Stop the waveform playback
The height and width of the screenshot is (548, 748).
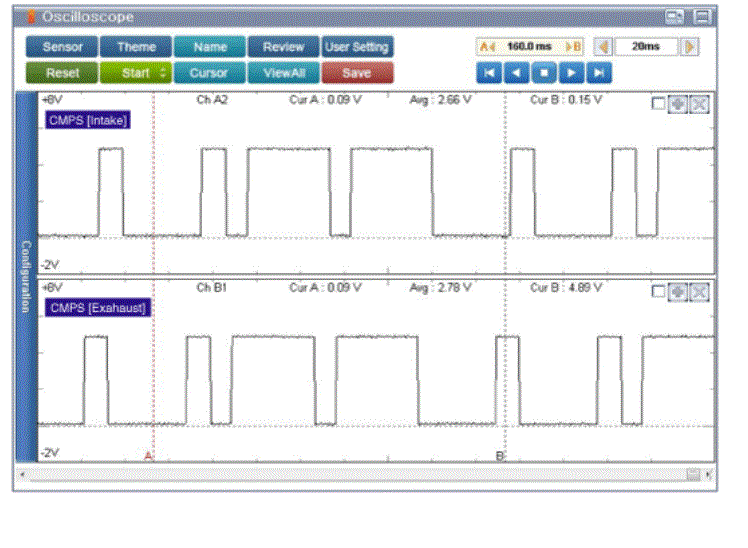tap(543, 73)
